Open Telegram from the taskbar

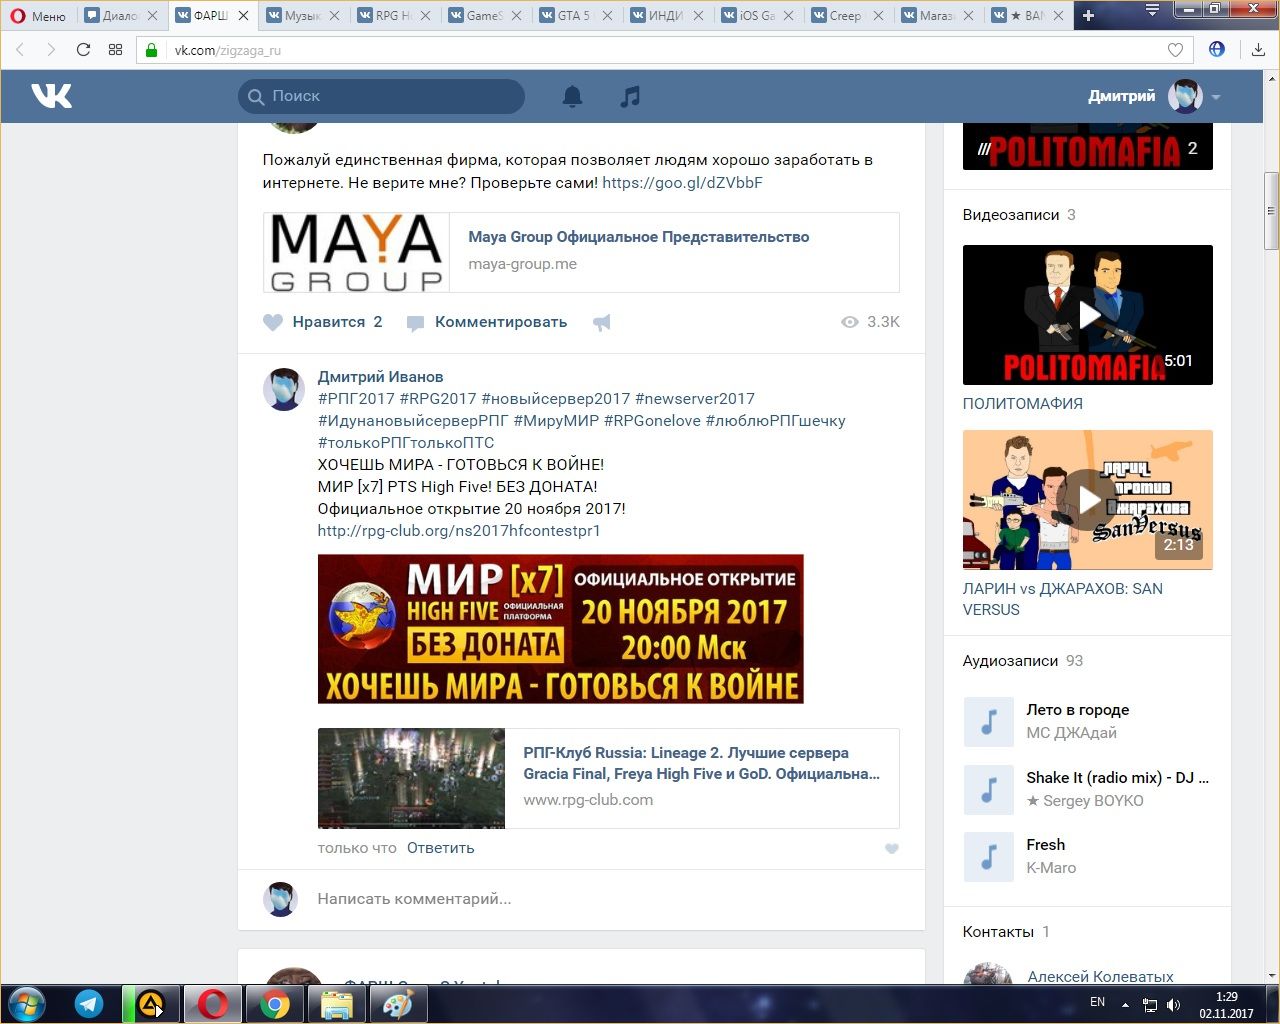[89, 1004]
